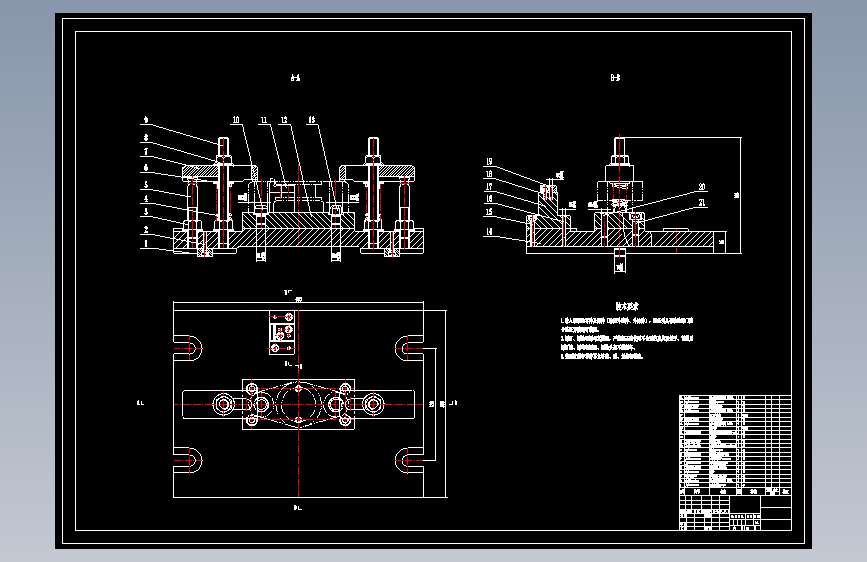Click part callout number 7

(x=146, y=152)
